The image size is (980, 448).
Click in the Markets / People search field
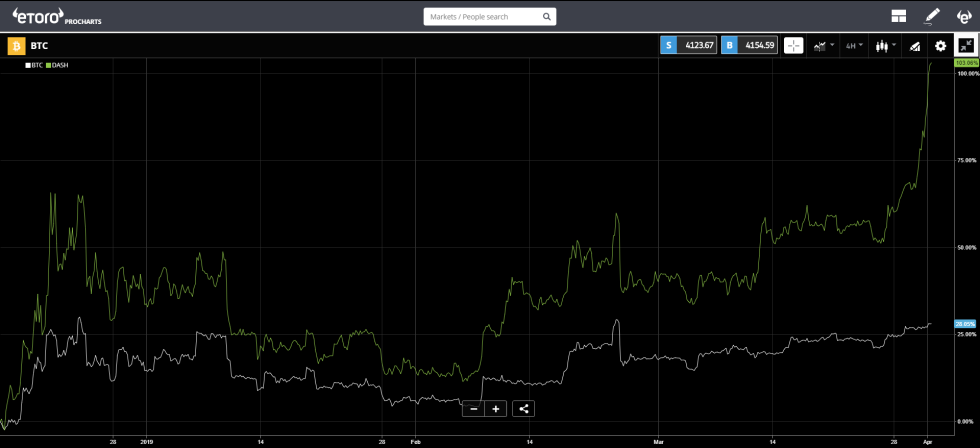(480, 17)
